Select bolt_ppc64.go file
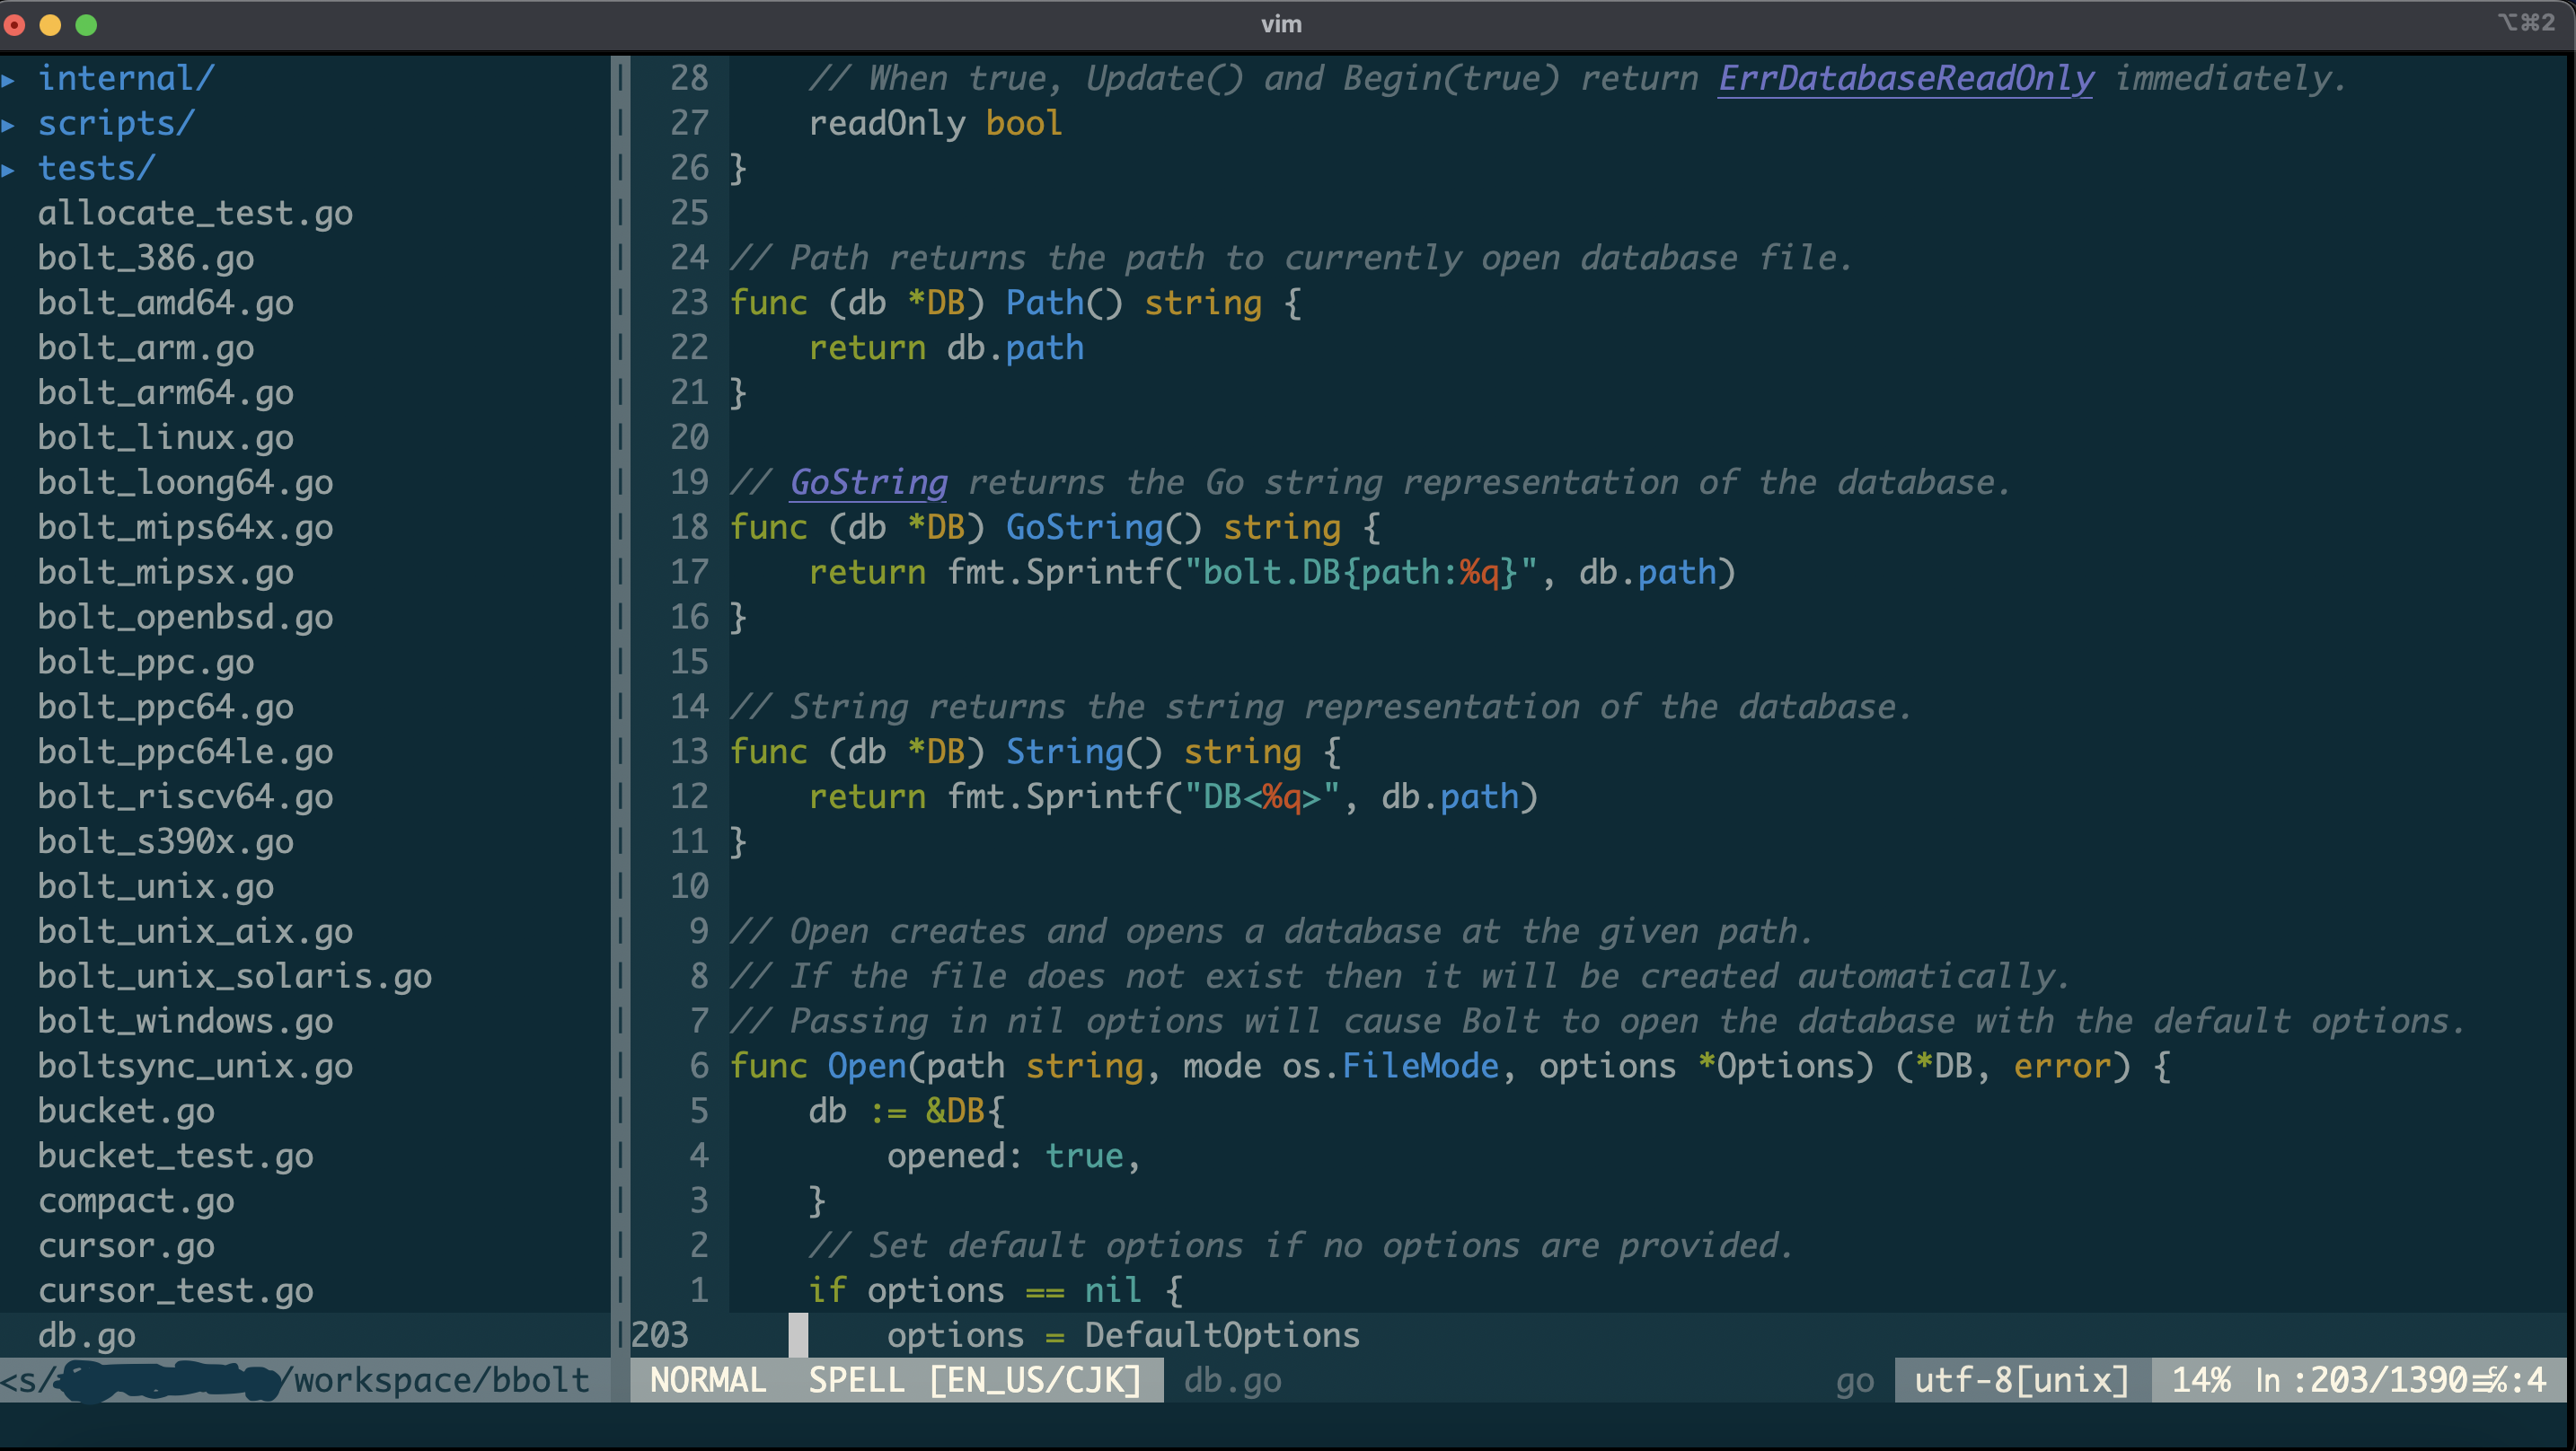Screen dimensions: 2576x1451 [166, 707]
